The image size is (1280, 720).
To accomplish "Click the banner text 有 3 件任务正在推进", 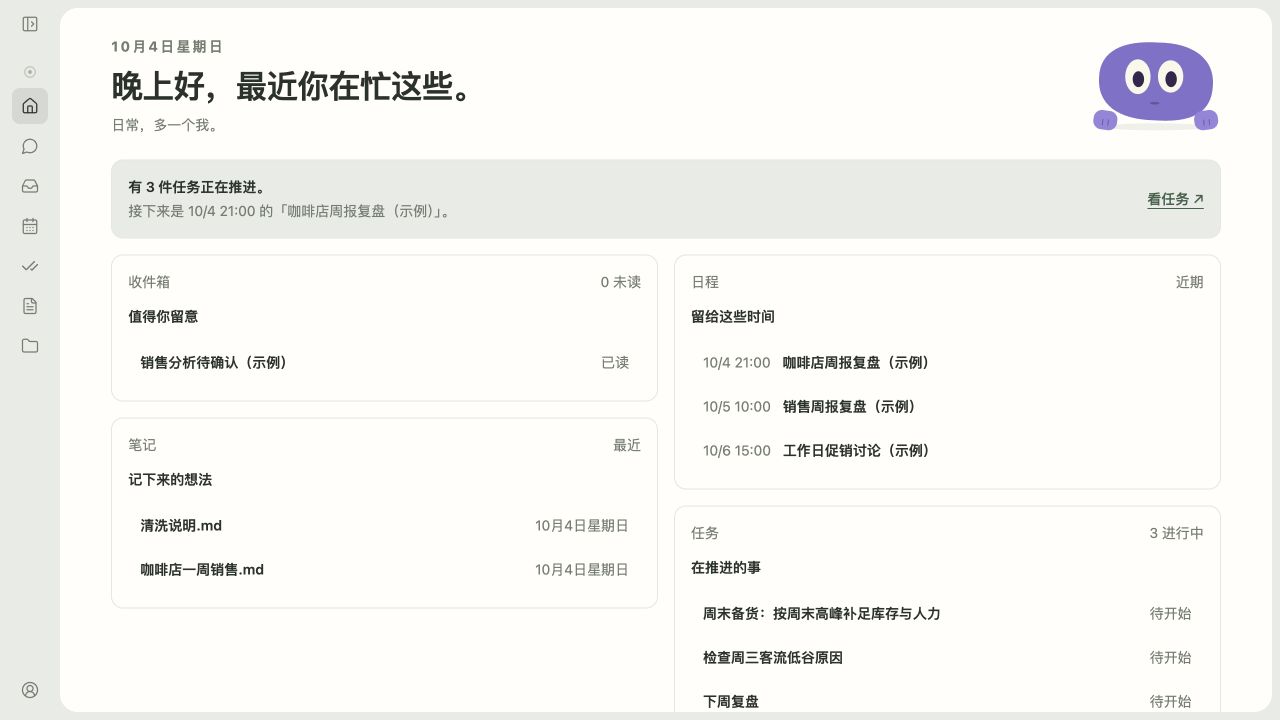I will (x=197, y=187).
